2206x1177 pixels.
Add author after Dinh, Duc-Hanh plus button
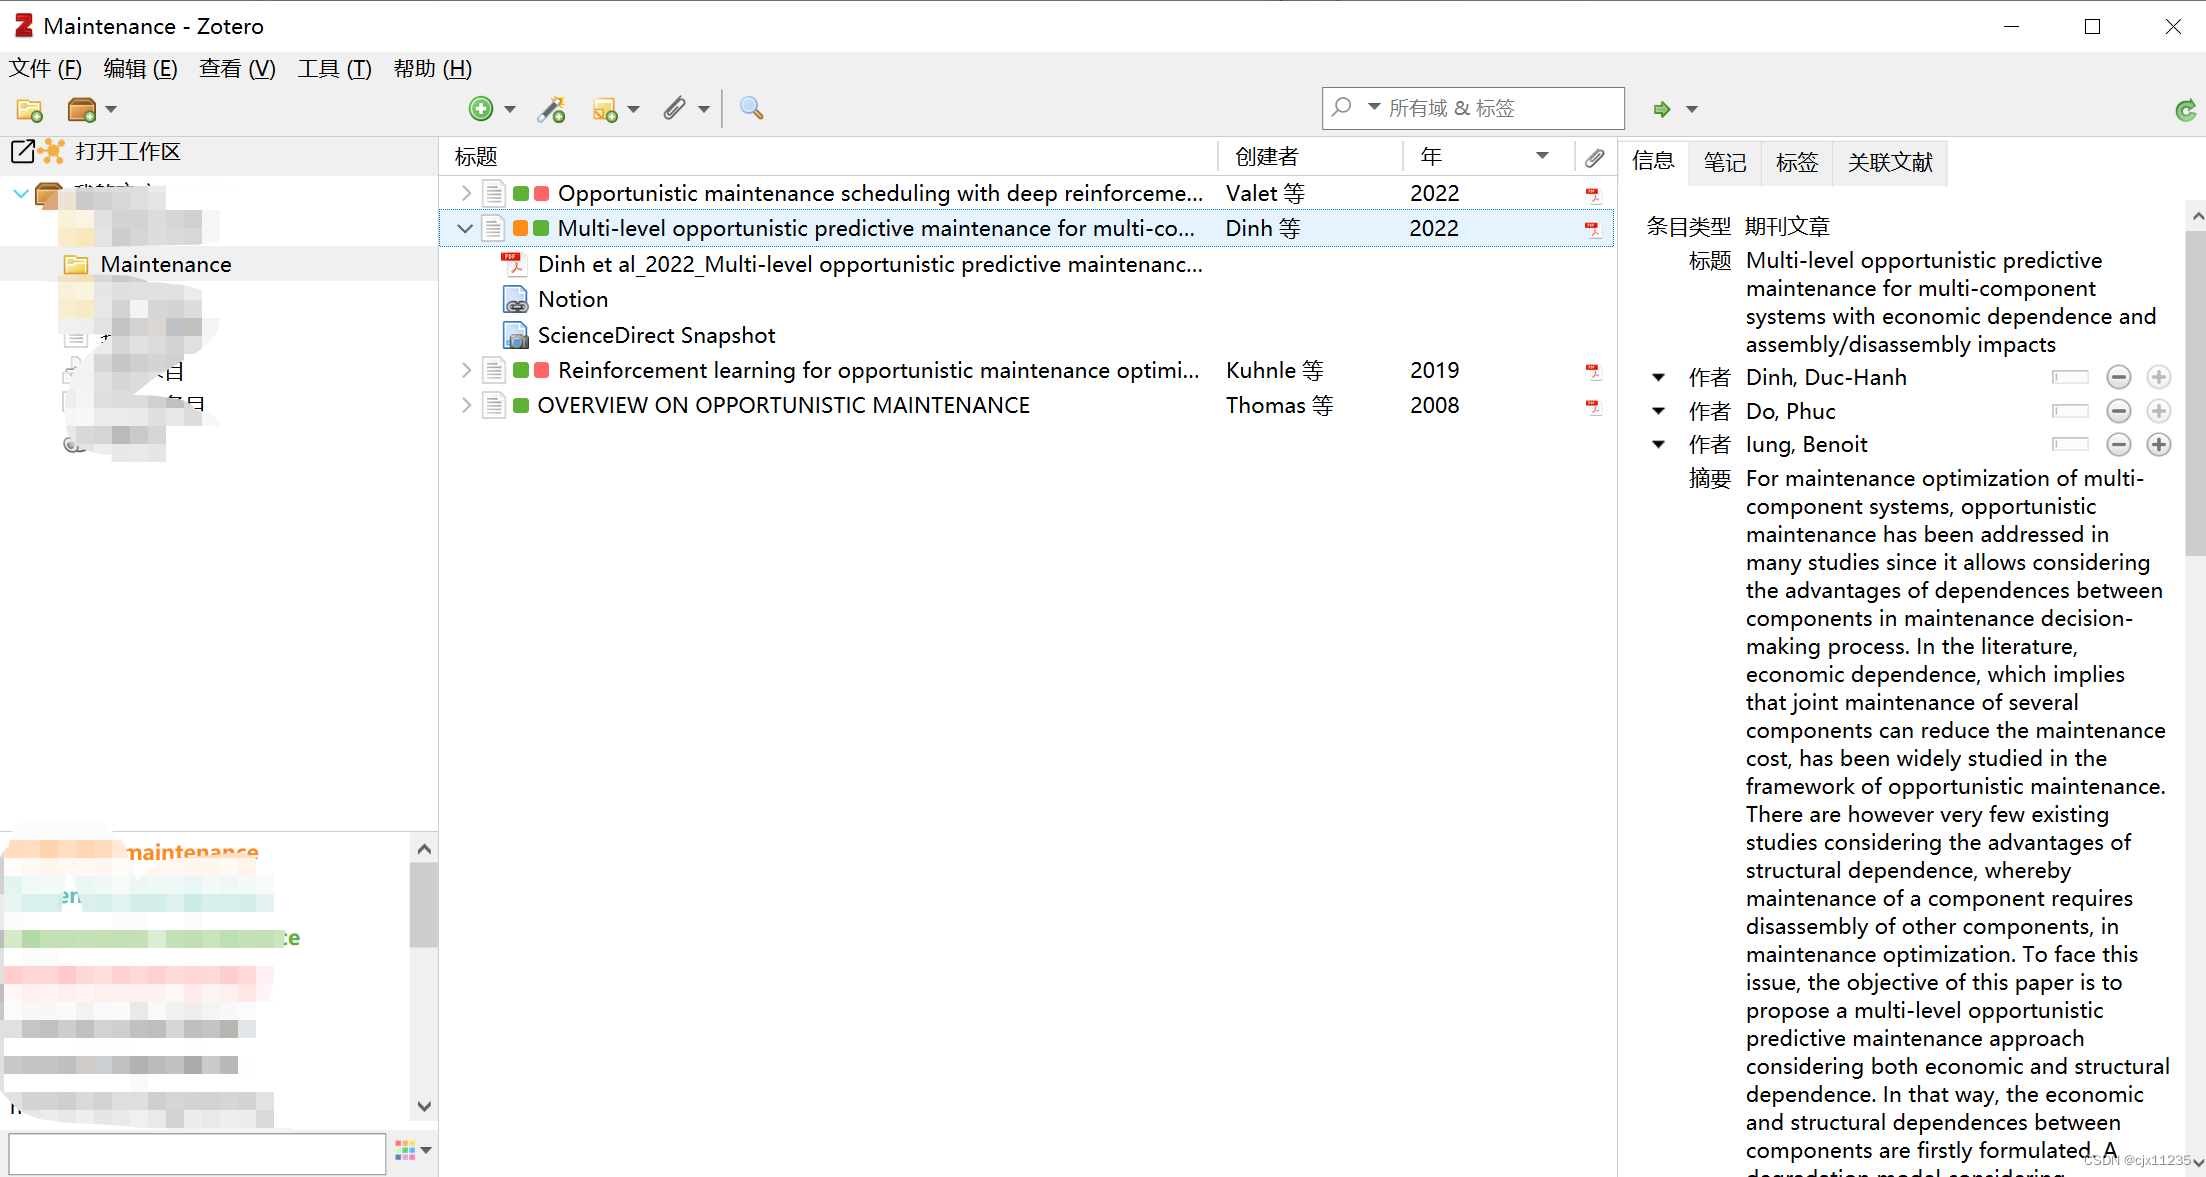[2159, 377]
